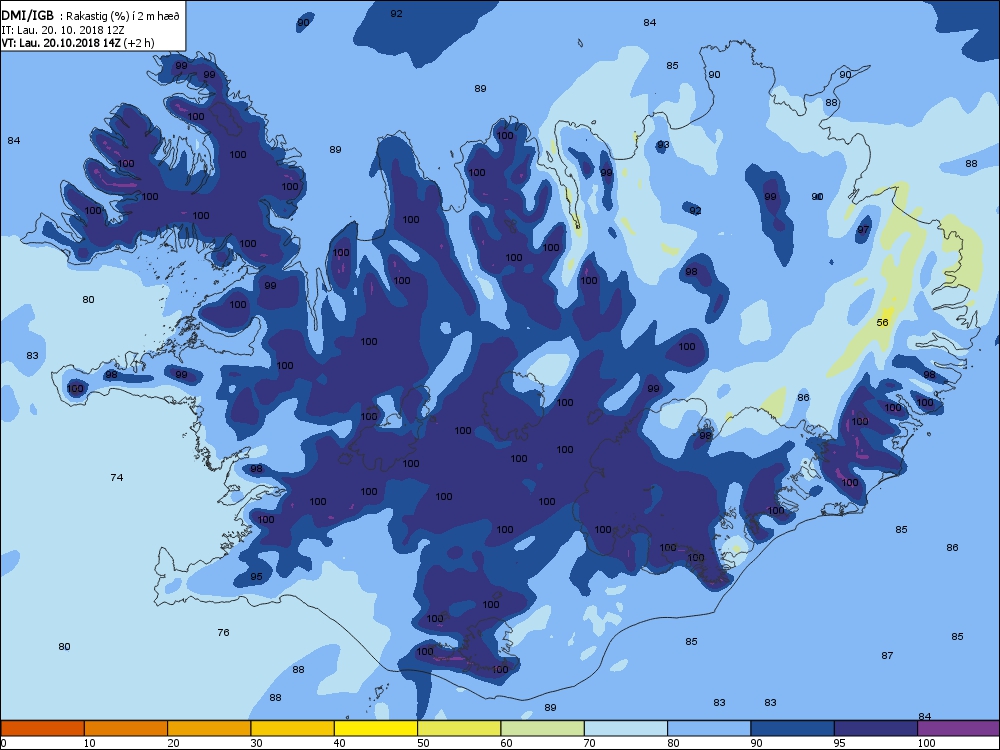Click the 76 humidity value on the map

coord(223,633)
